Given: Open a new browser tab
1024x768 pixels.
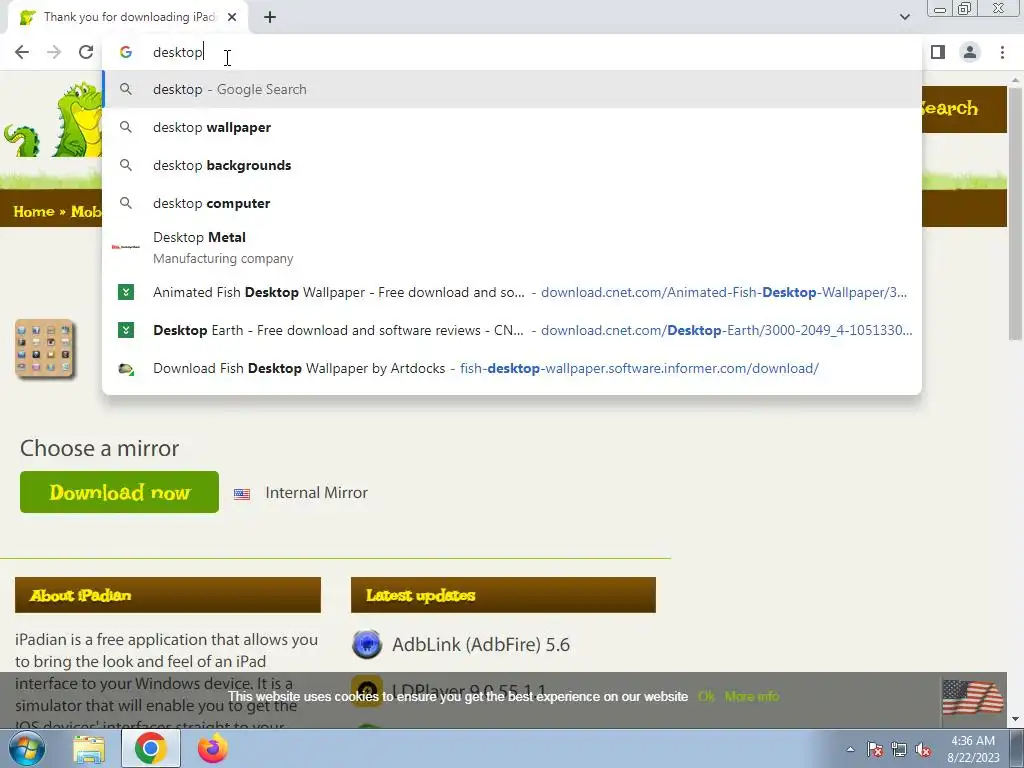Looking at the screenshot, I should coord(270,18).
